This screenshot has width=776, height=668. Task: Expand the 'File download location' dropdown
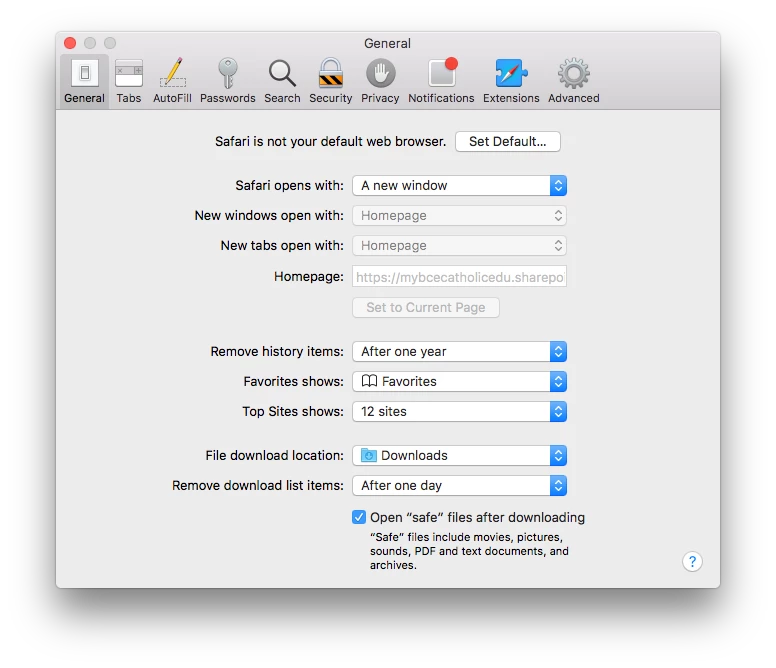459,455
